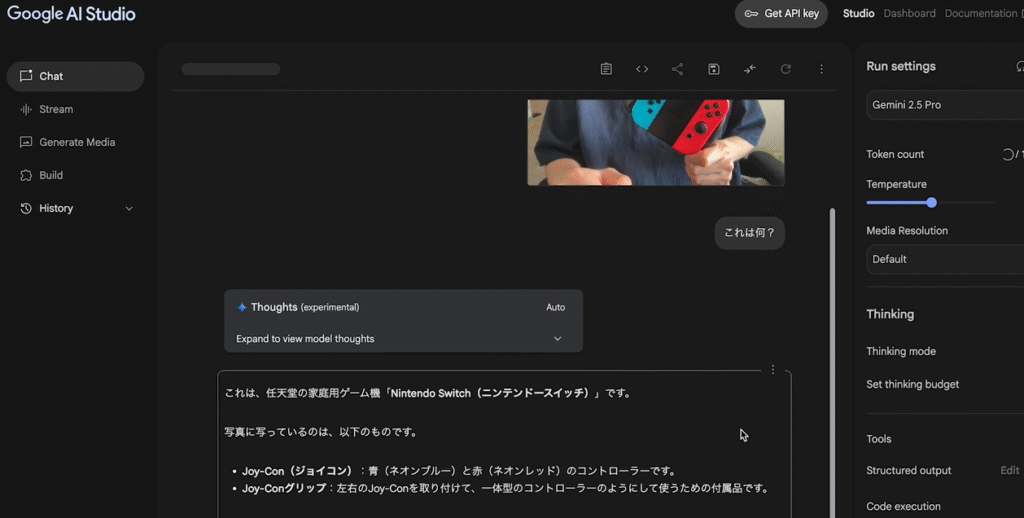Viewport: 1024px width, 518px height.
Task: Select the Stream sidebar item
Action: pos(75,109)
